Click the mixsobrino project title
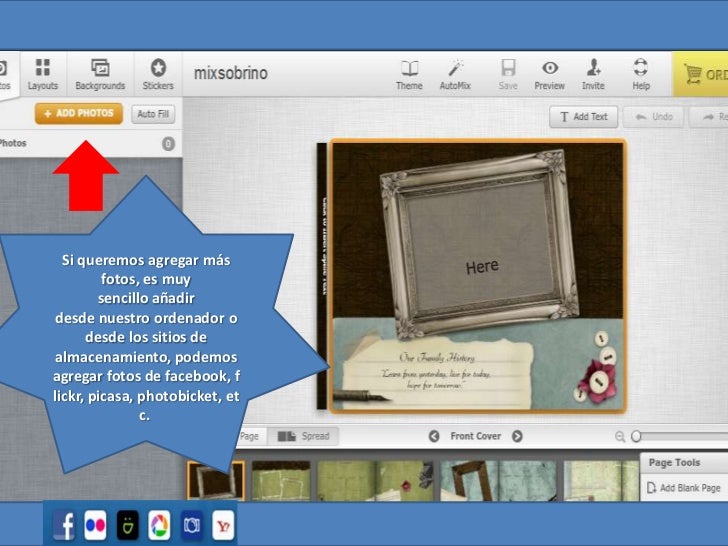728x546 pixels. pyautogui.click(x=230, y=73)
